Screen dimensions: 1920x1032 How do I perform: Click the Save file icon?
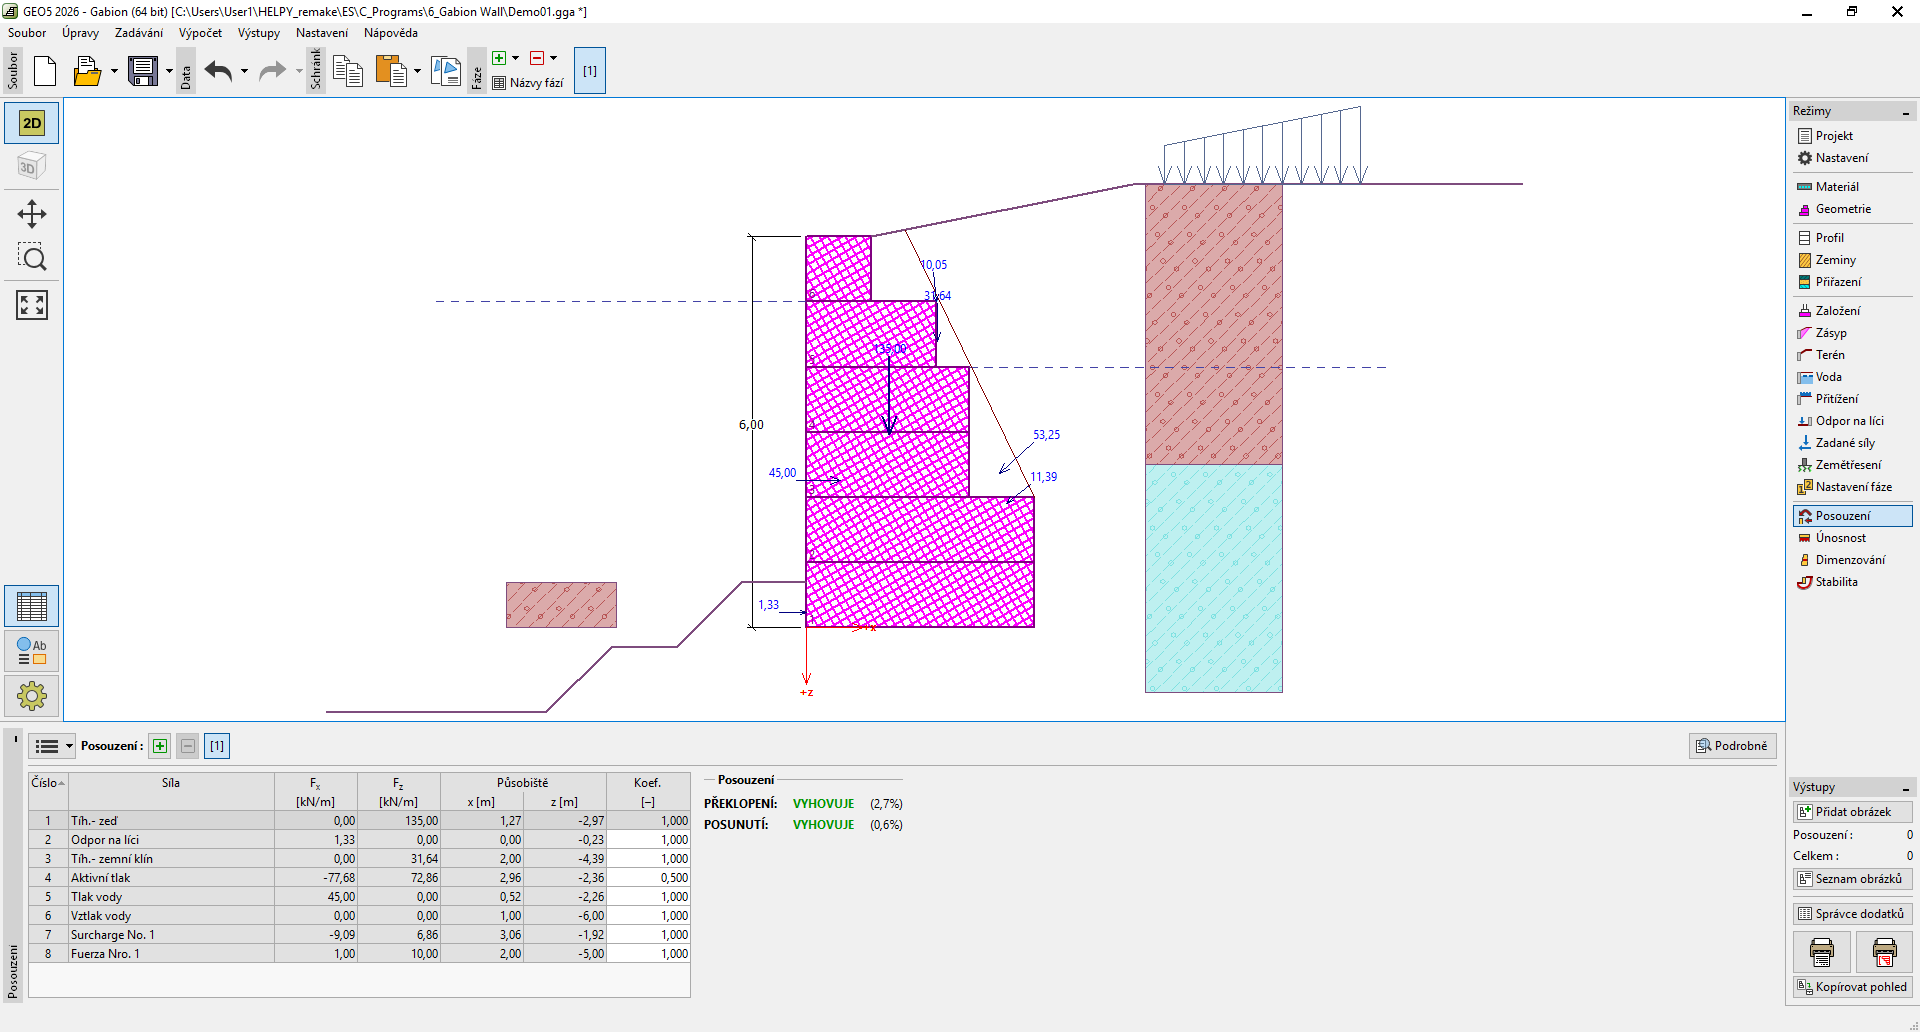tap(143, 71)
